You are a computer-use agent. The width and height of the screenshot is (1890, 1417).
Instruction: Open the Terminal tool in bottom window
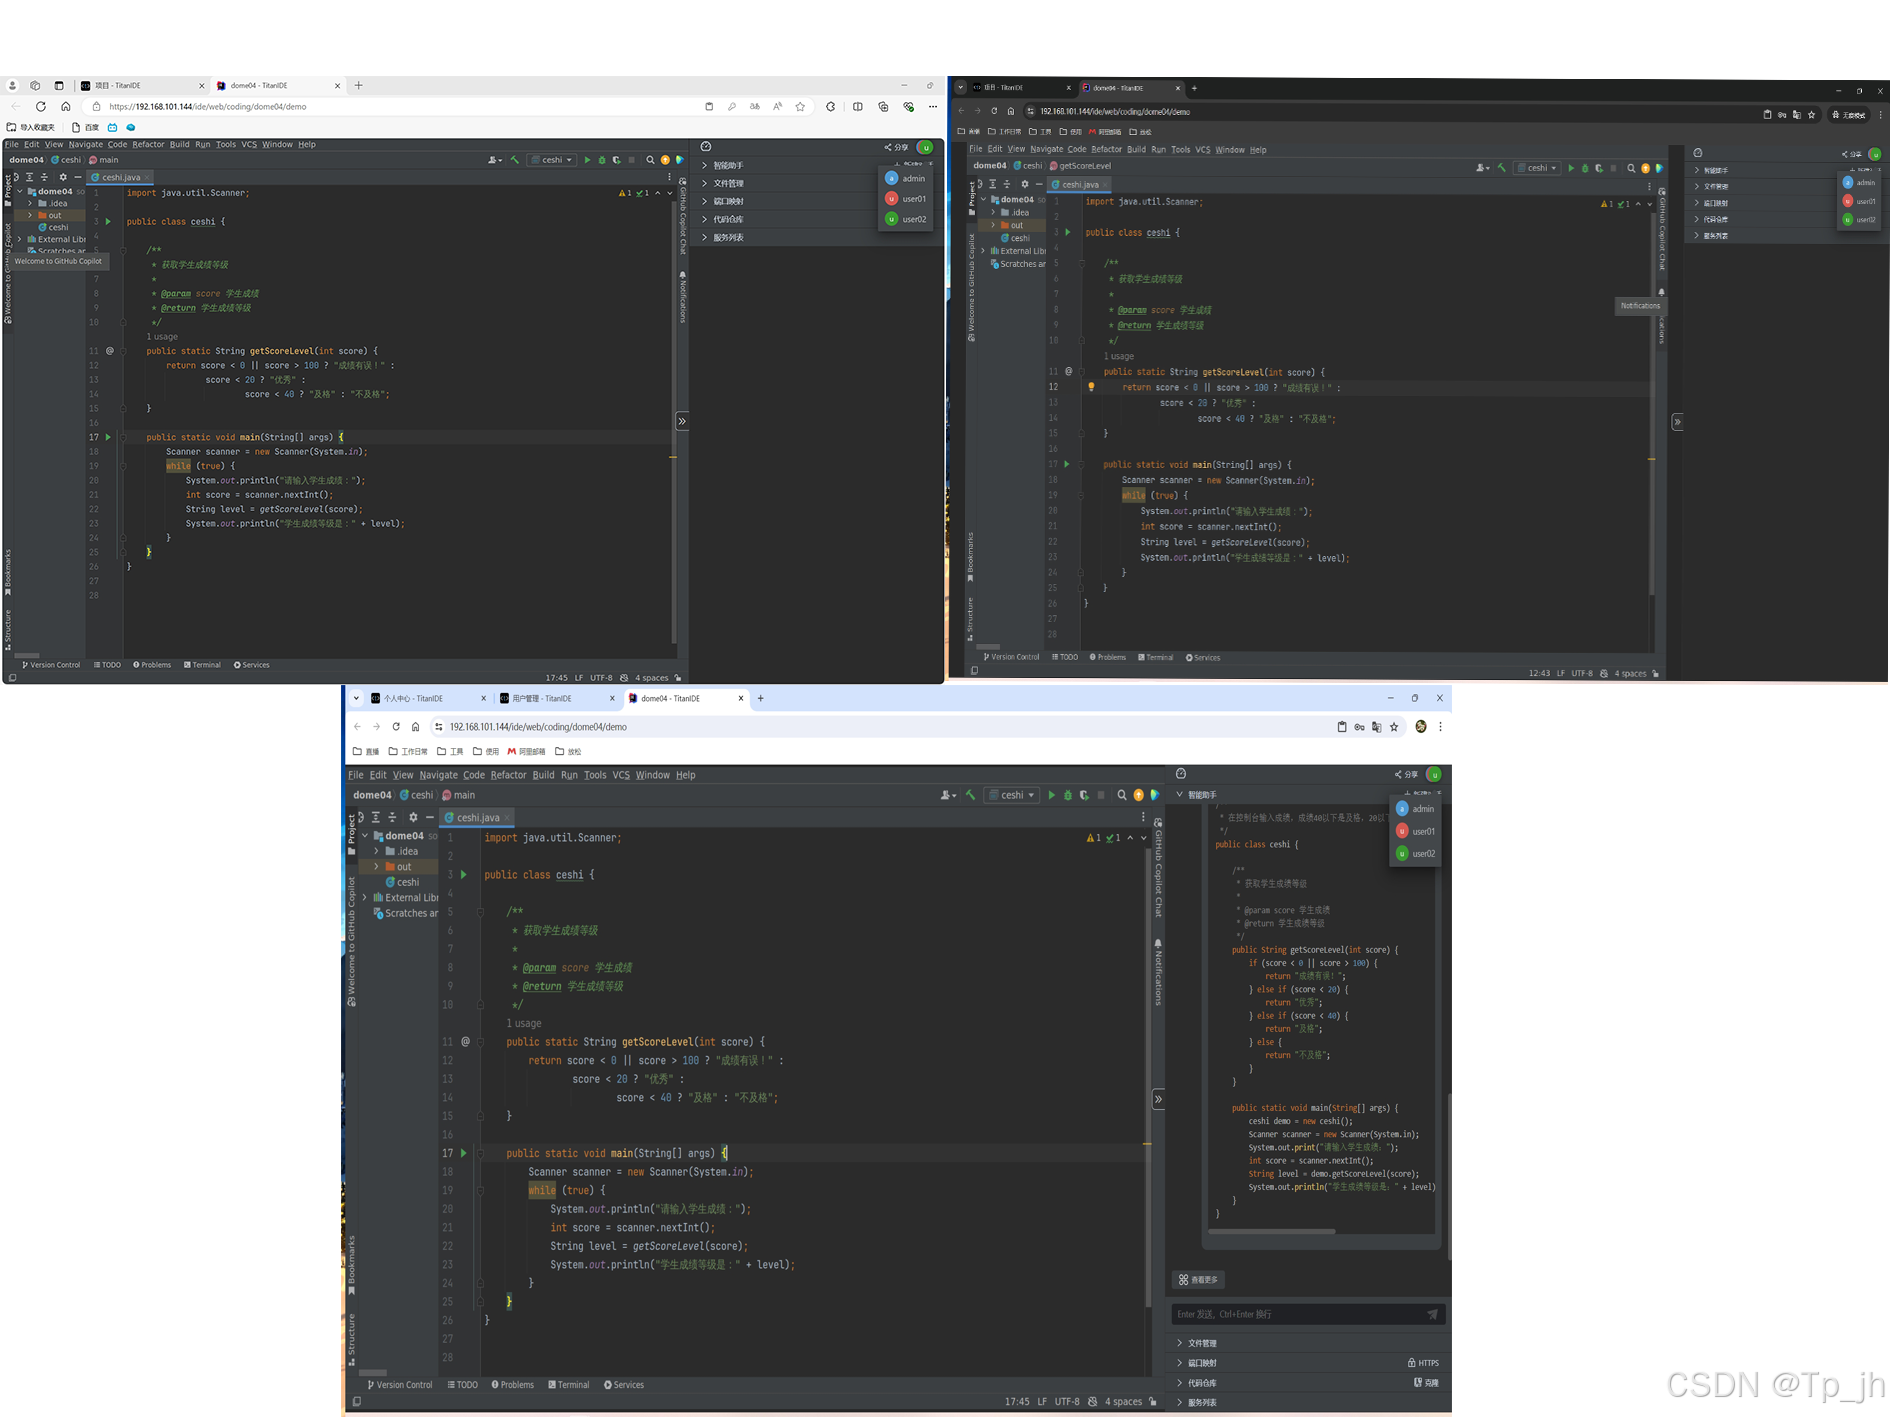(569, 1385)
